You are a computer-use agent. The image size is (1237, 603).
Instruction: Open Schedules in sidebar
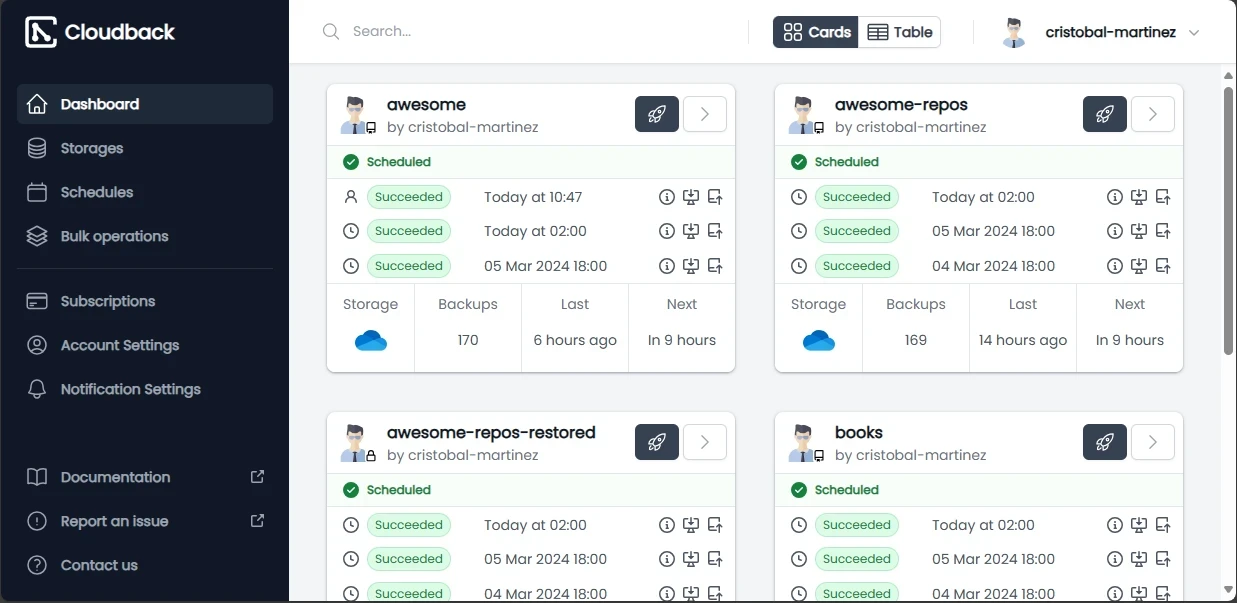click(145, 192)
